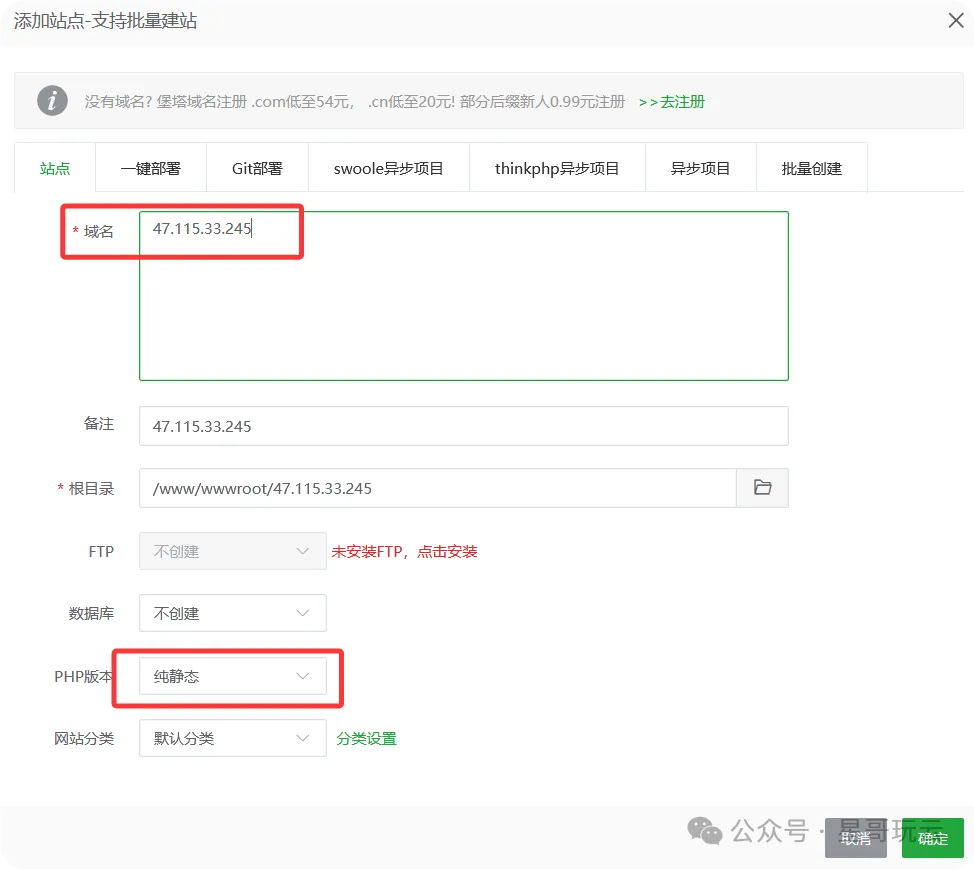Click the WeChat public account icon watermark

tap(705, 832)
